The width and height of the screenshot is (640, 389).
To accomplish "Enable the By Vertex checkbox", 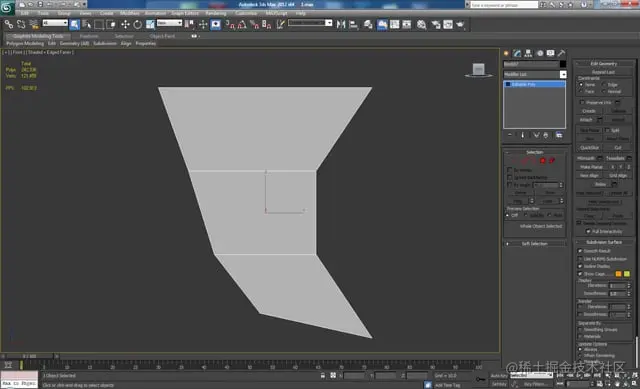I will (x=509, y=170).
